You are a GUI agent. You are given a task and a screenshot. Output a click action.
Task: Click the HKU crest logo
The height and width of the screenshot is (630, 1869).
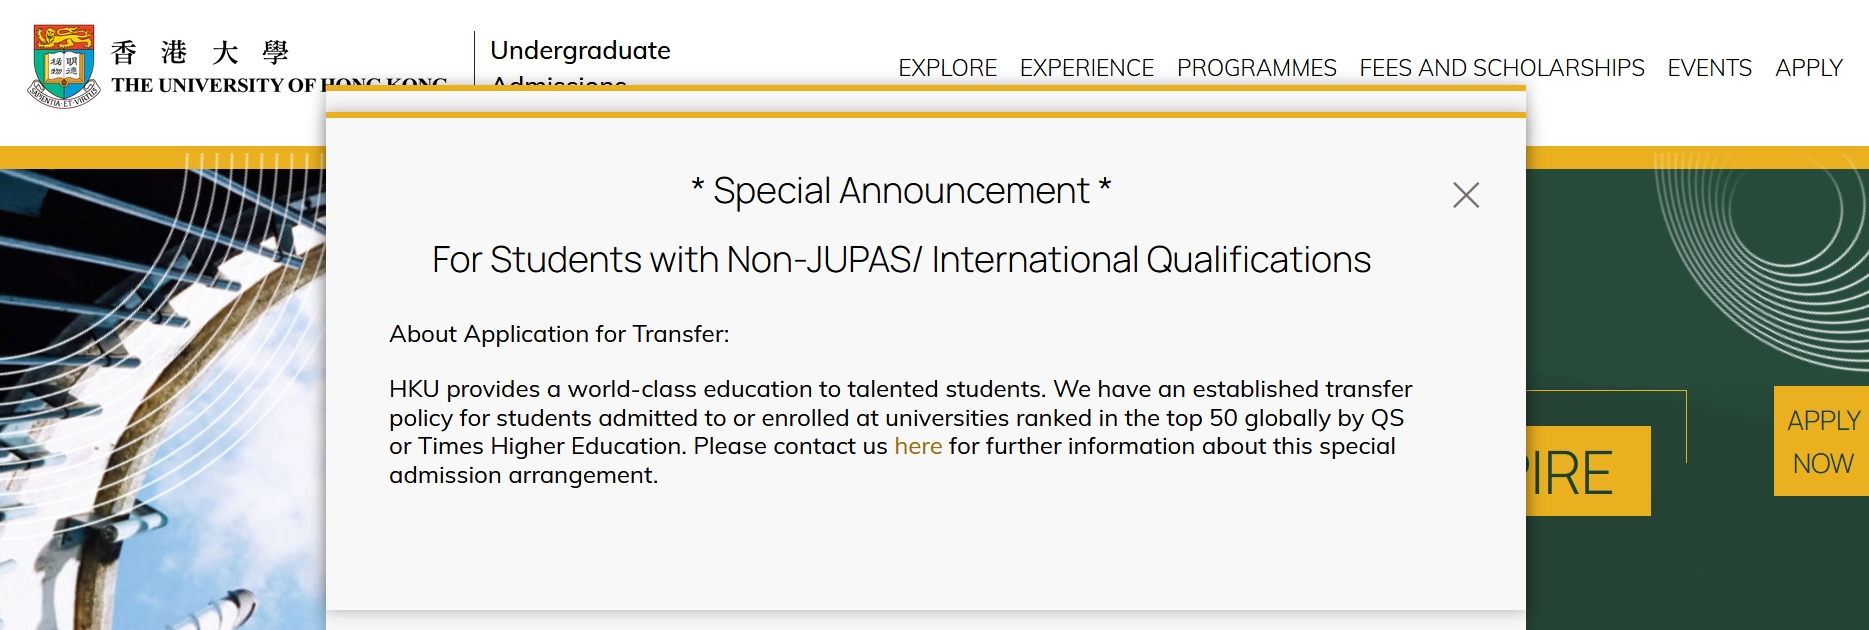click(64, 66)
